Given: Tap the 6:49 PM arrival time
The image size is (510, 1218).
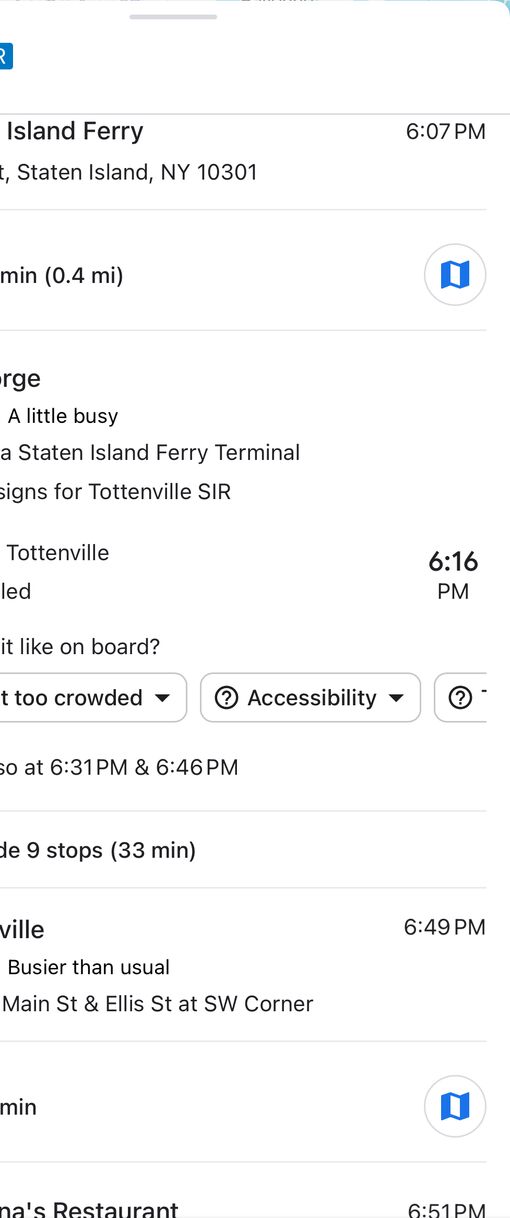Looking at the screenshot, I should (445, 927).
